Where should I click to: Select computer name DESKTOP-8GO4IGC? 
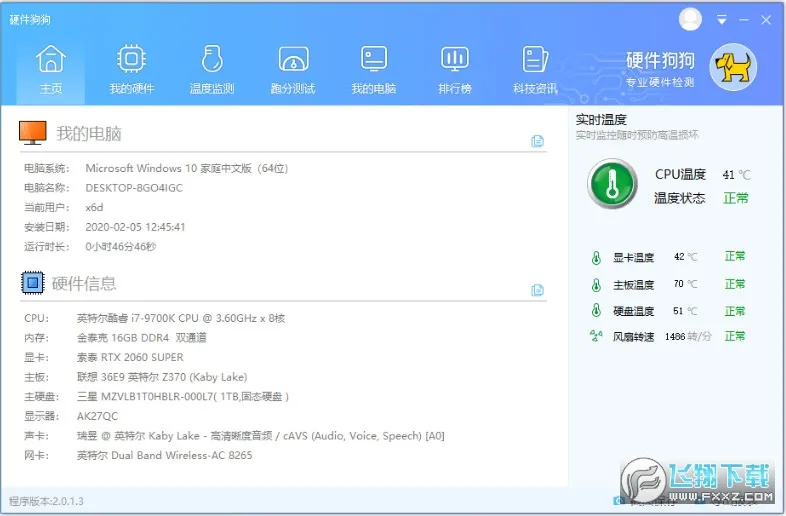point(134,188)
